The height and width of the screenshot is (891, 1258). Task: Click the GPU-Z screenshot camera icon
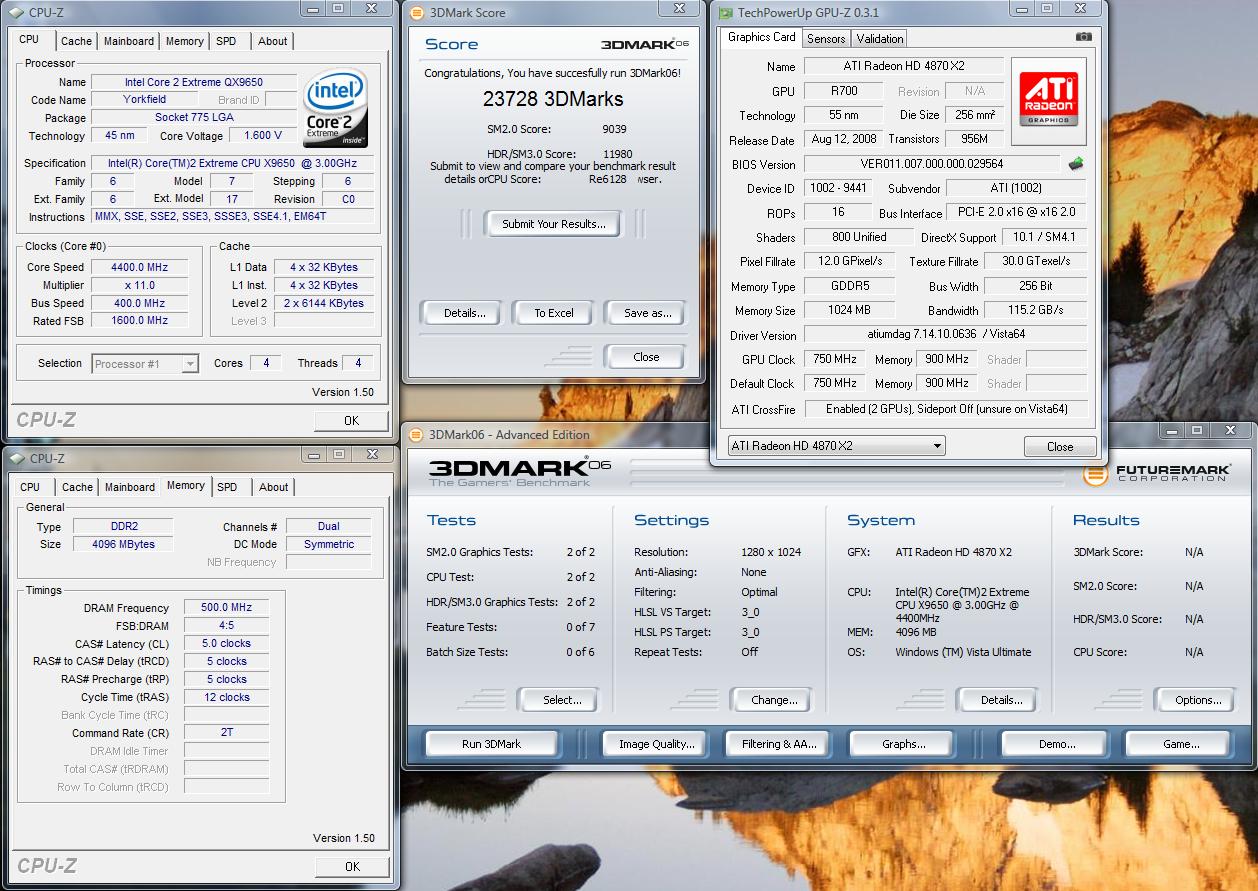click(x=1084, y=37)
